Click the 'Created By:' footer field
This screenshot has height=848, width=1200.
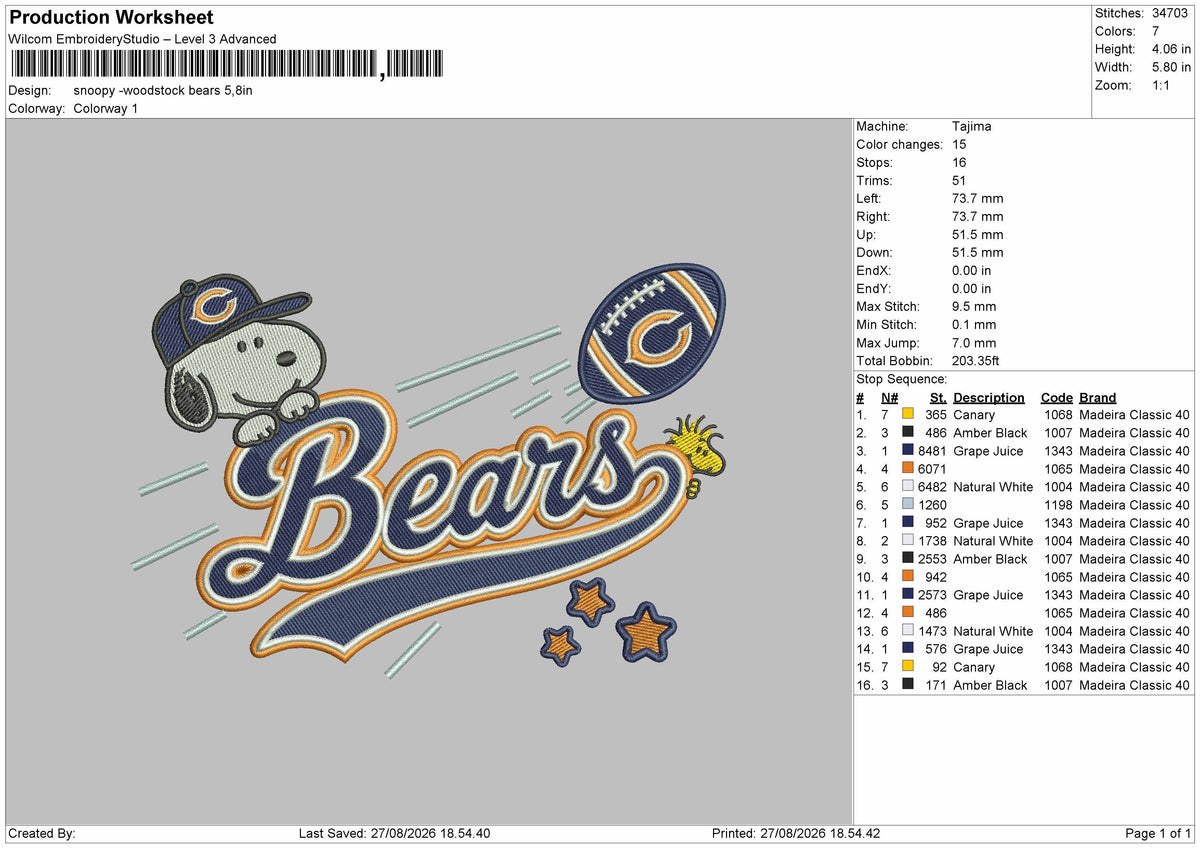point(42,834)
